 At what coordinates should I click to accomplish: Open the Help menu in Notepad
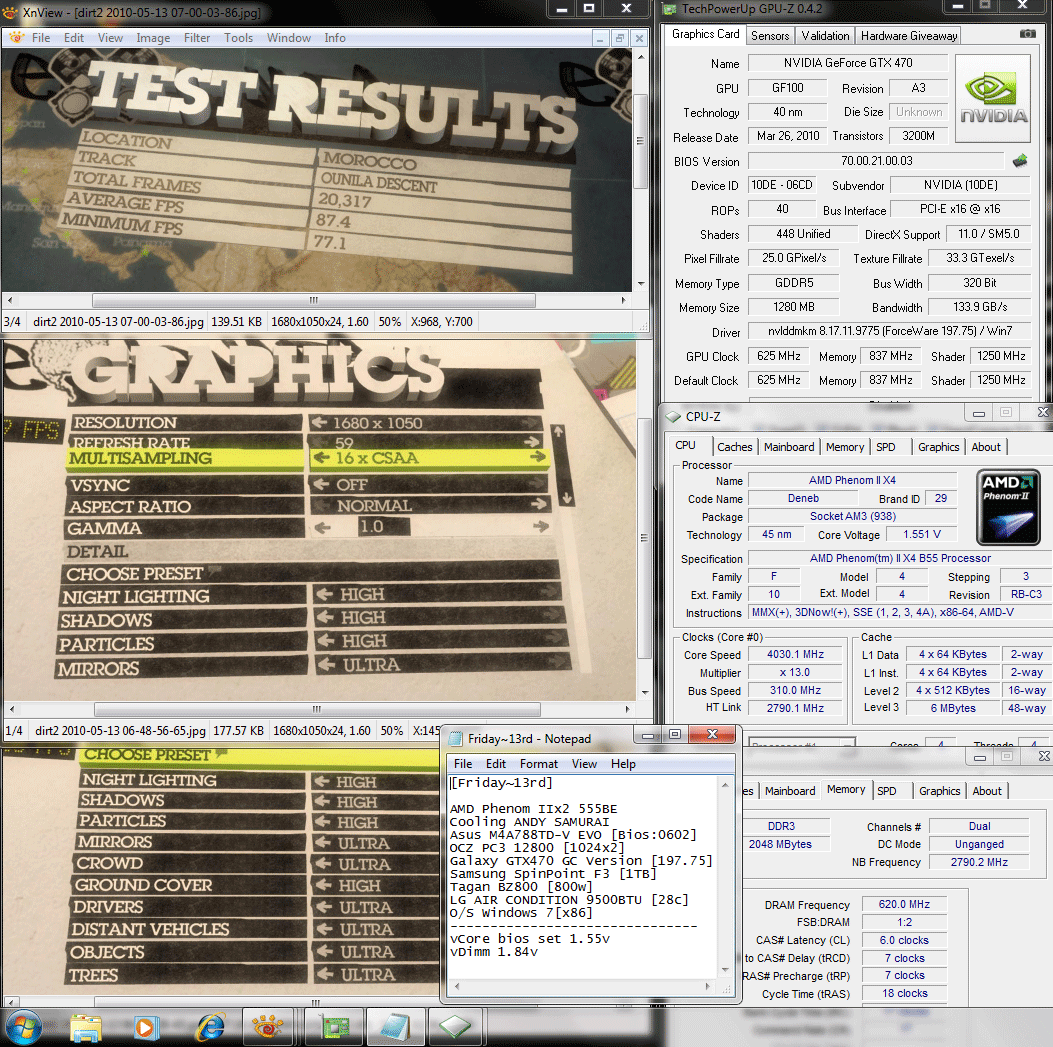pos(623,764)
